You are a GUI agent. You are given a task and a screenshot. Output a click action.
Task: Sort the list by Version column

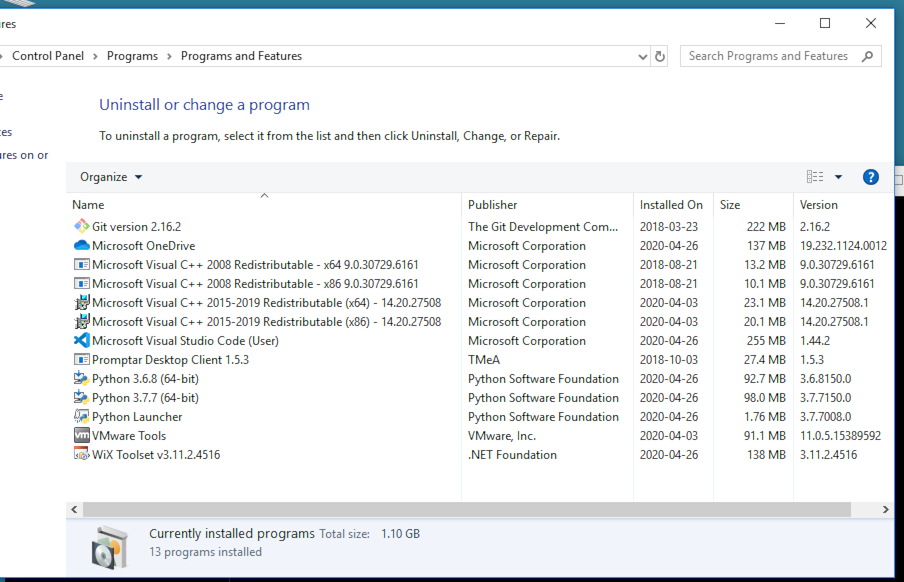(819, 205)
